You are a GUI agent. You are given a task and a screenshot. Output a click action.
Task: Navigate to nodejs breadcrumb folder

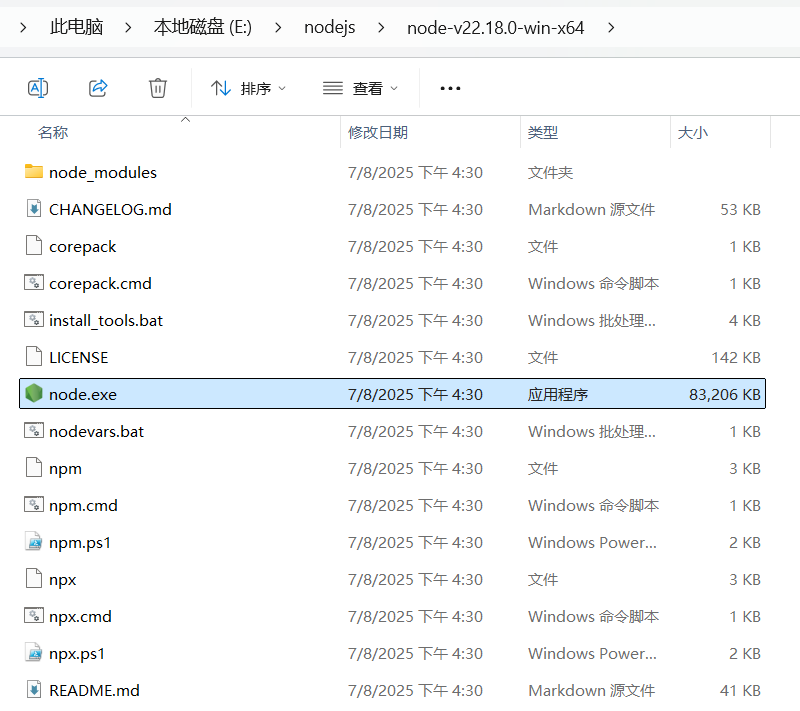point(330,27)
